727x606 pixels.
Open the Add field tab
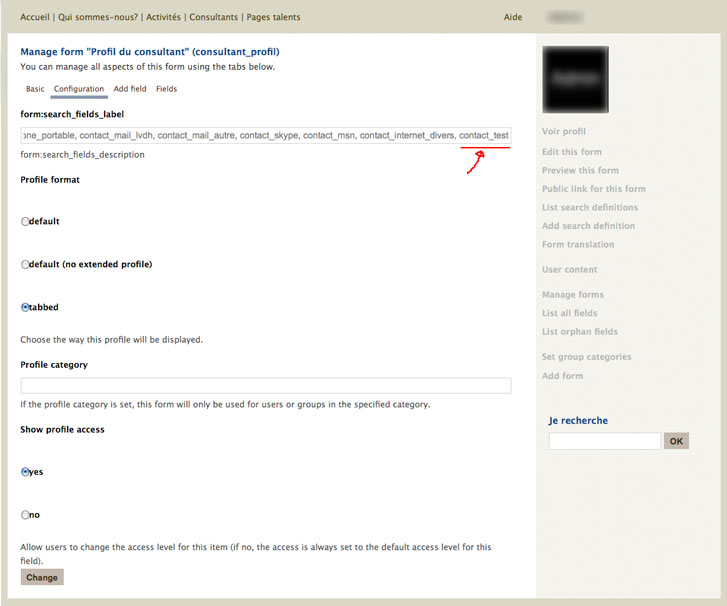pyautogui.click(x=130, y=89)
